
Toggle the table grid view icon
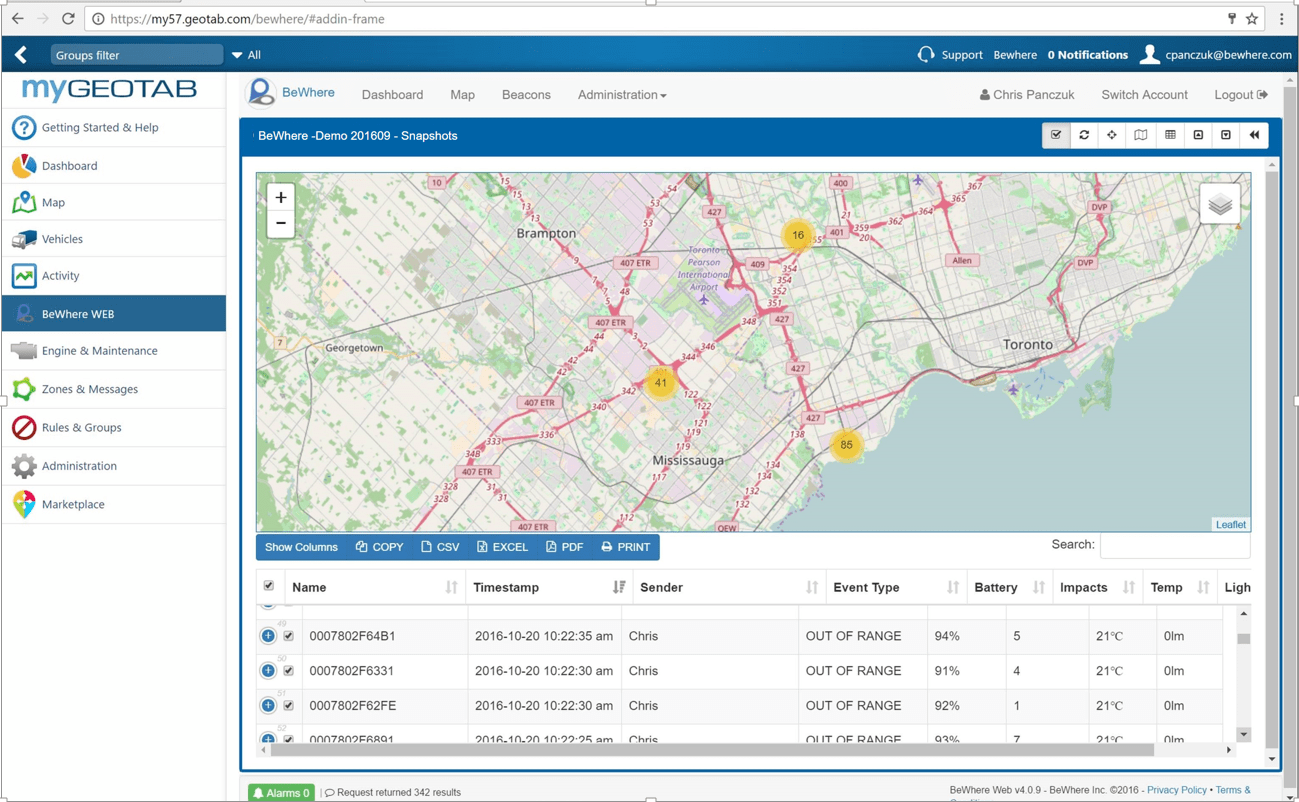pyautogui.click(x=1170, y=135)
